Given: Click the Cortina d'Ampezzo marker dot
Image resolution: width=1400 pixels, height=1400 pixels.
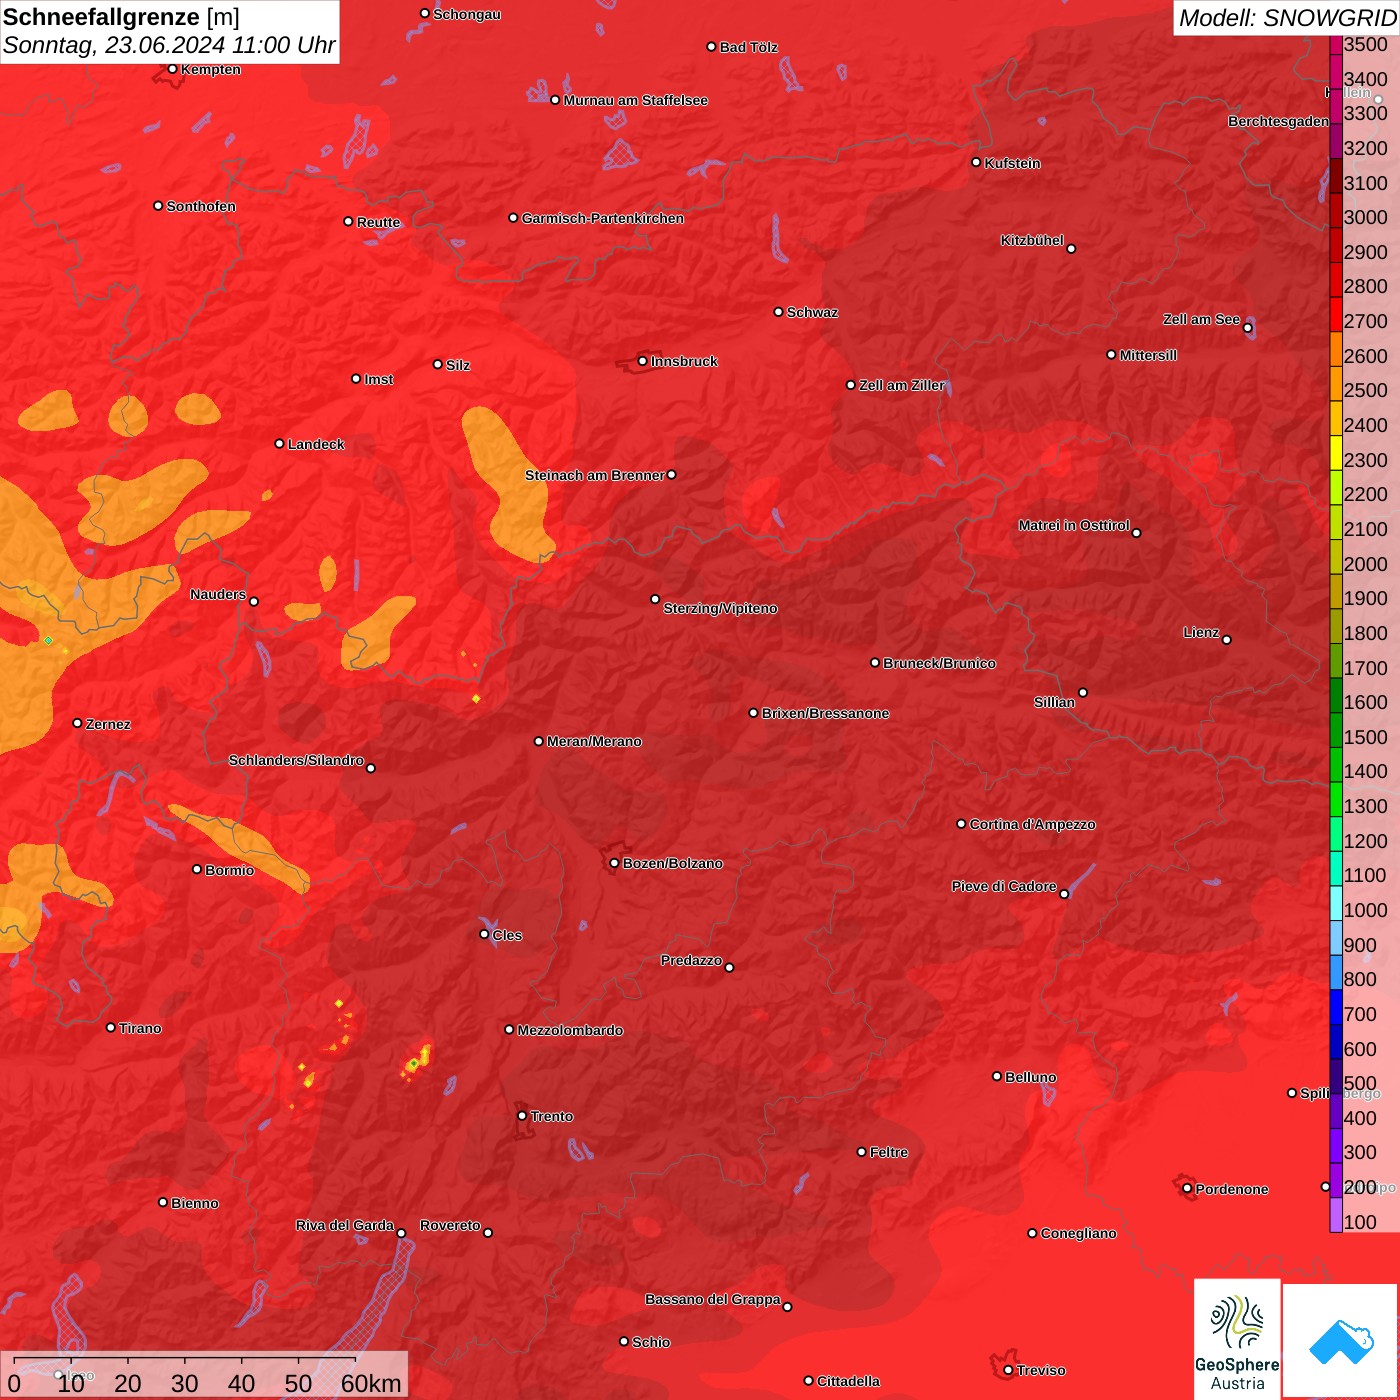Looking at the screenshot, I should (961, 824).
